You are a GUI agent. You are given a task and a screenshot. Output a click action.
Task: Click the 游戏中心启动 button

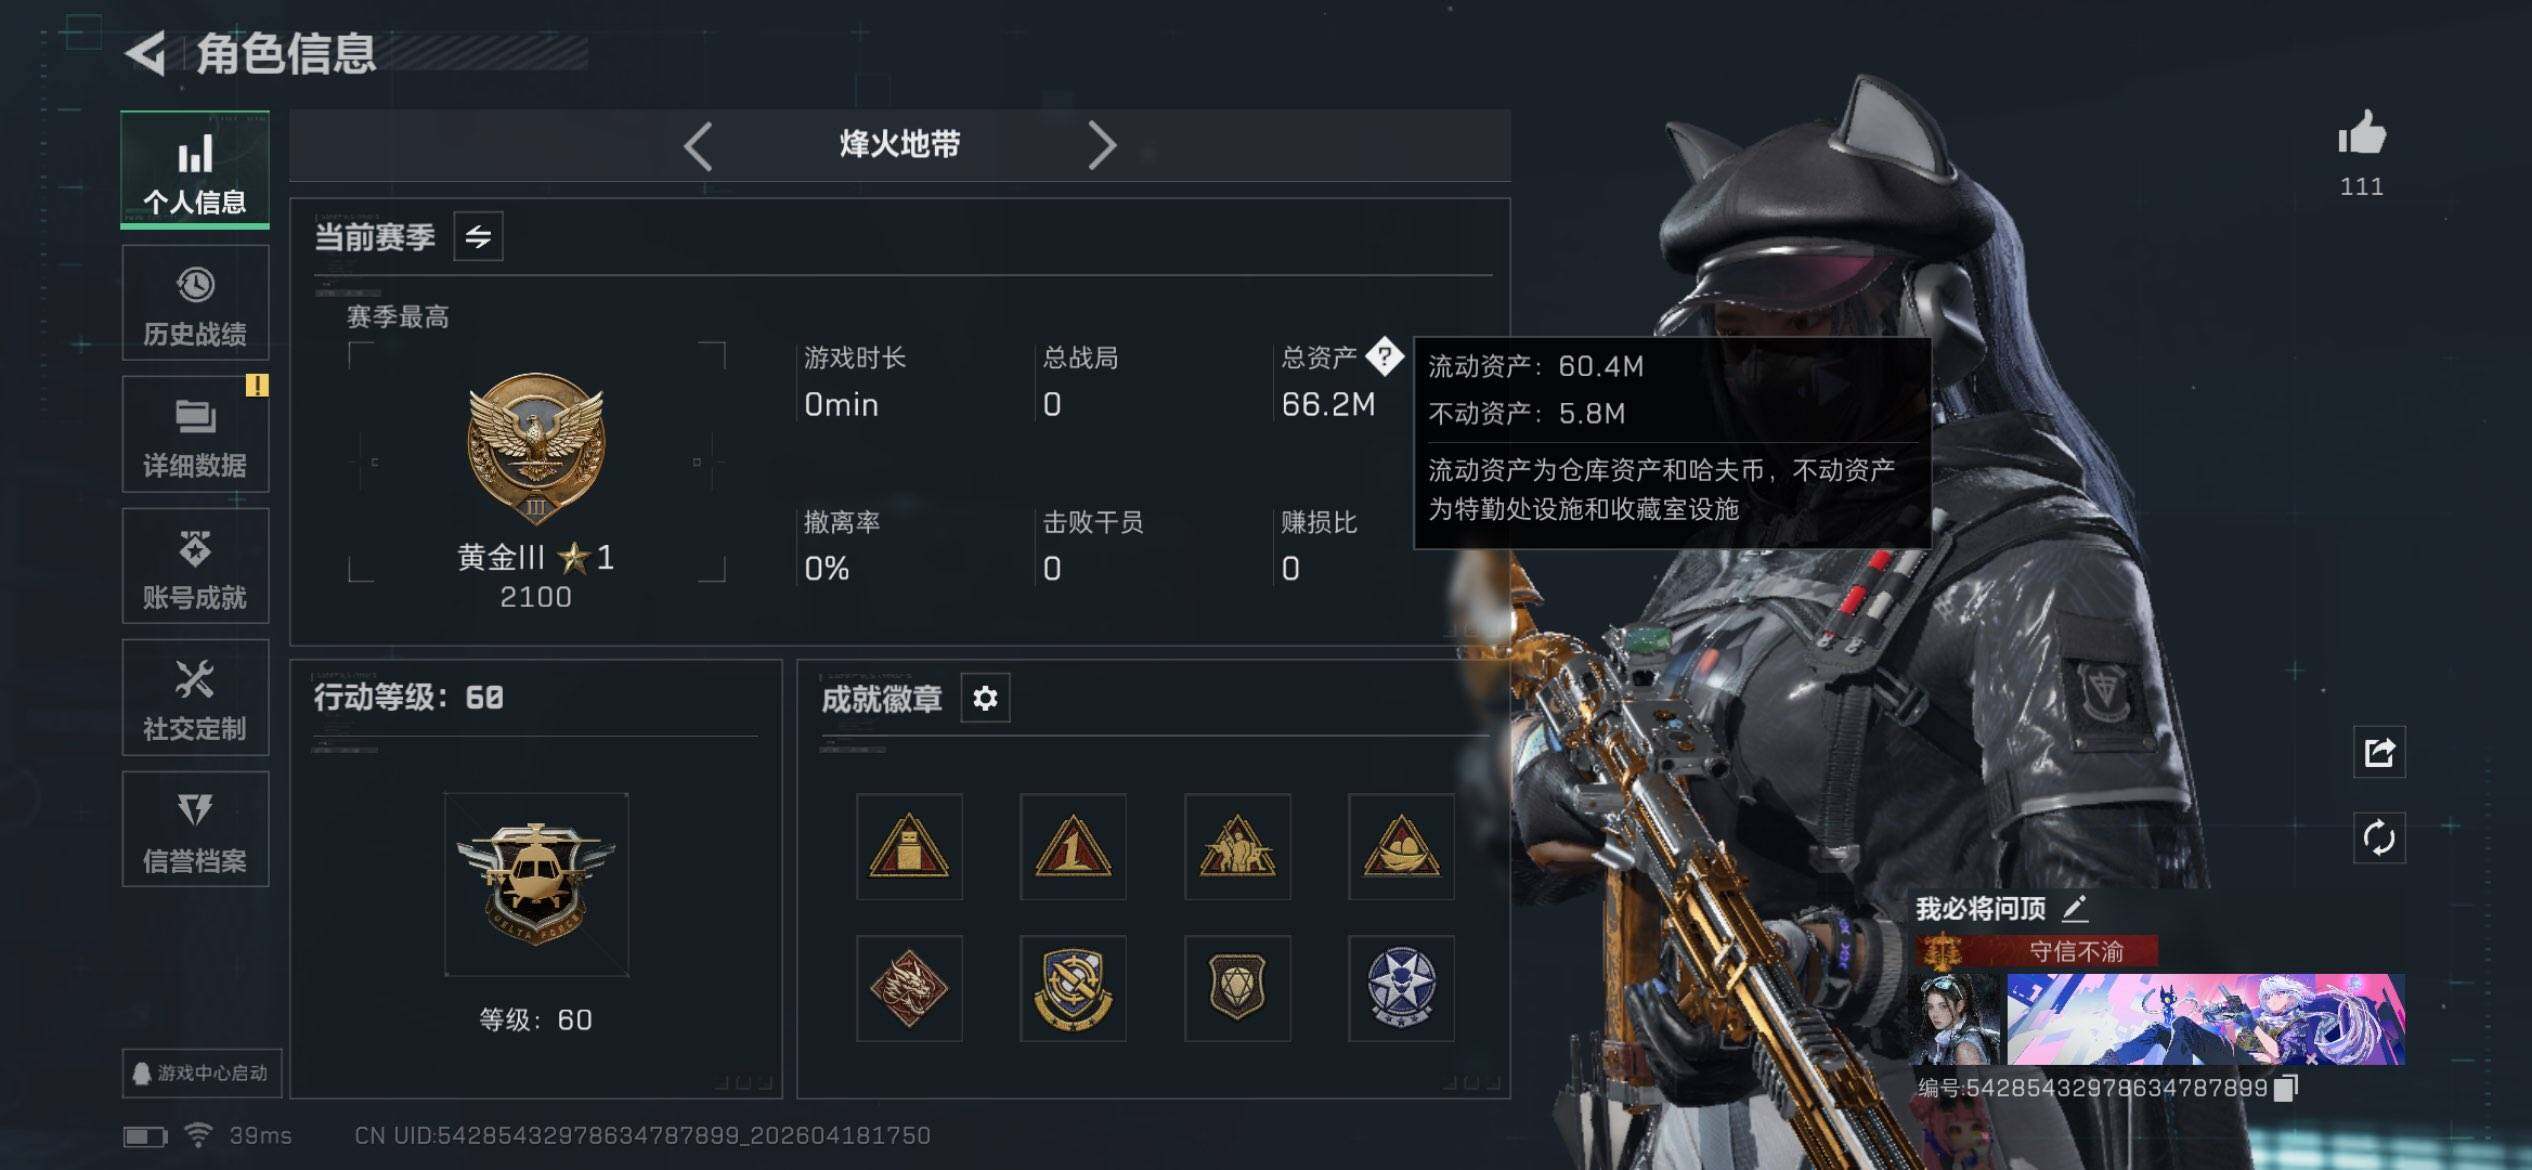point(202,1073)
